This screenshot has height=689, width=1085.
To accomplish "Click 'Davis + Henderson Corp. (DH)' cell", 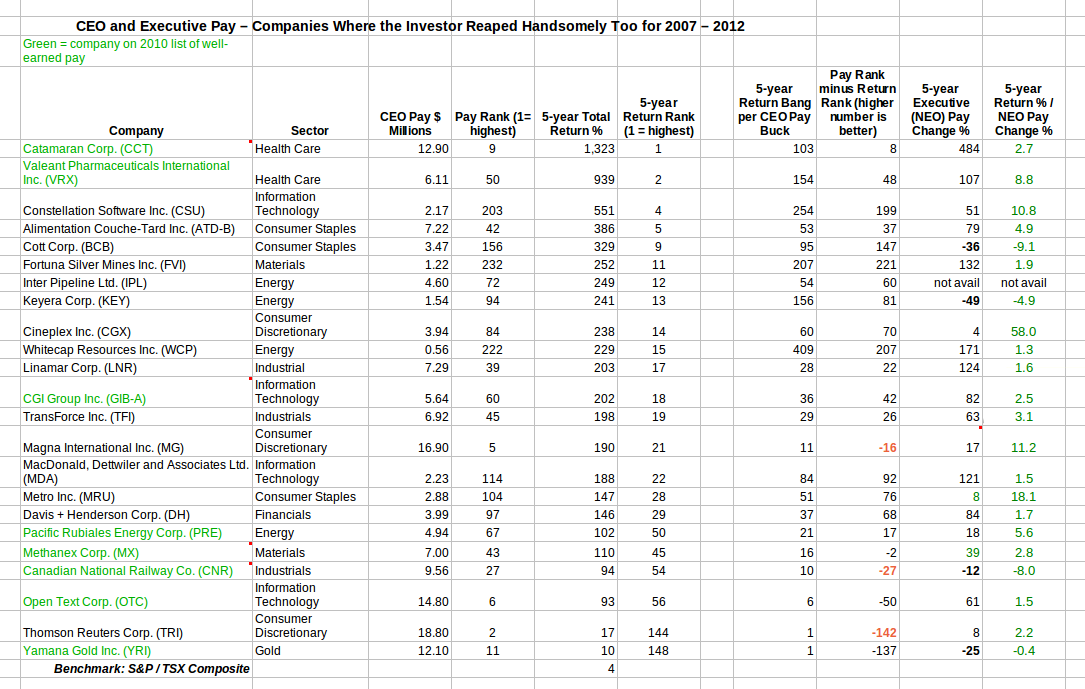I will (x=136, y=515).
